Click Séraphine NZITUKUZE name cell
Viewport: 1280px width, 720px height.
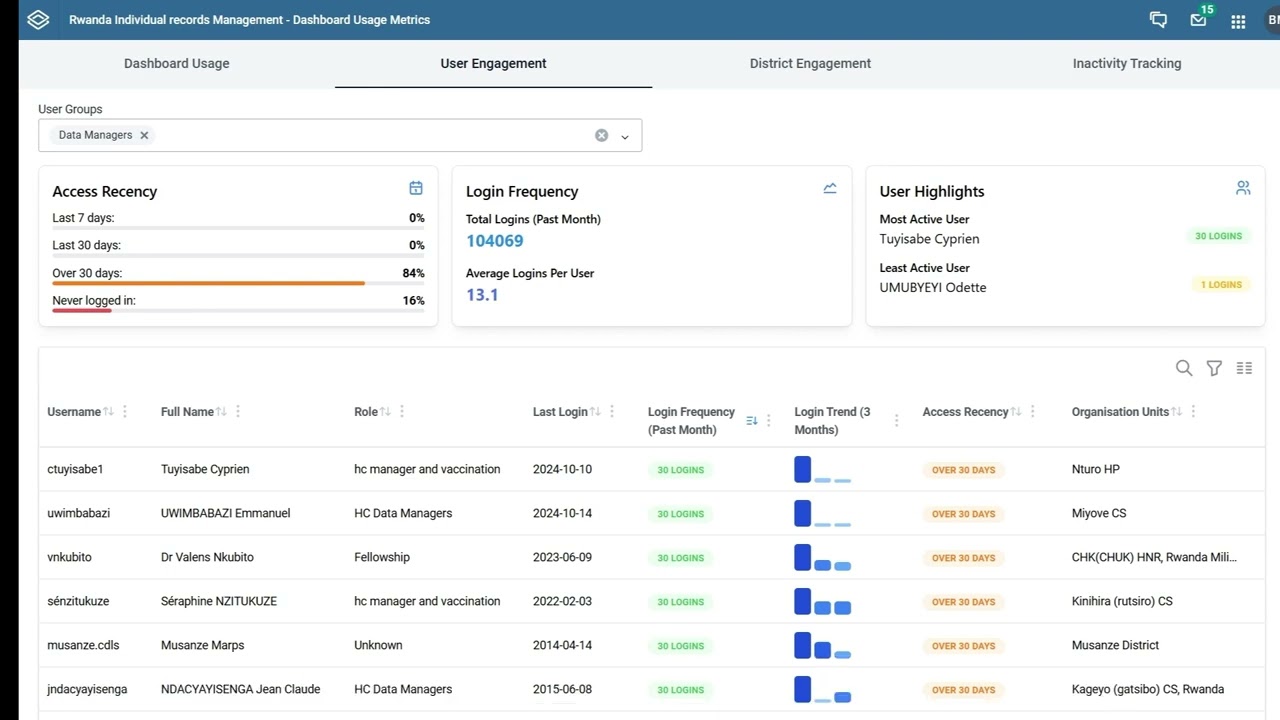click(219, 601)
